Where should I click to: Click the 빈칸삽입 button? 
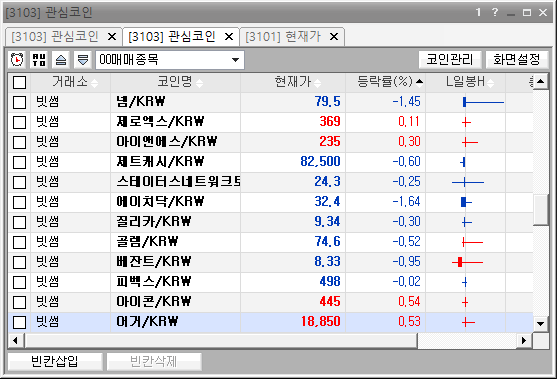[55, 362]
